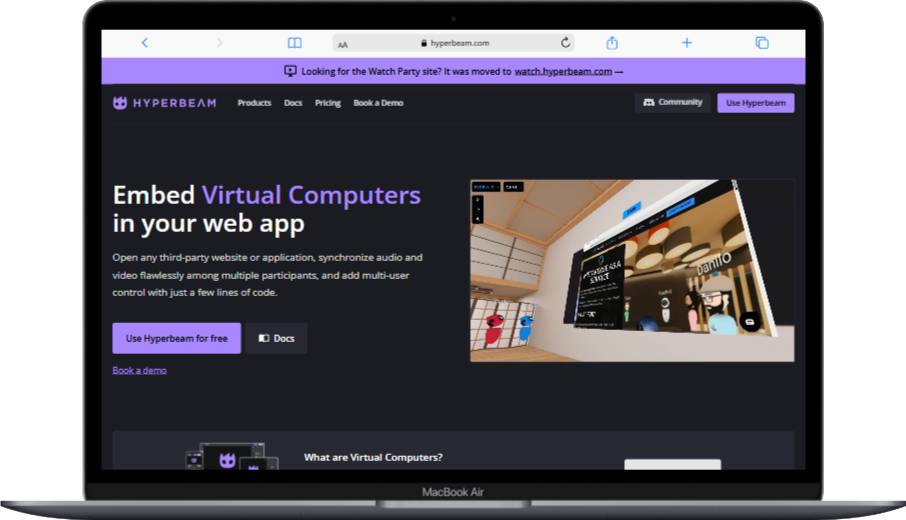Open the Safari share sheet icon
906x520 pixels.
(x=612, y=43)
